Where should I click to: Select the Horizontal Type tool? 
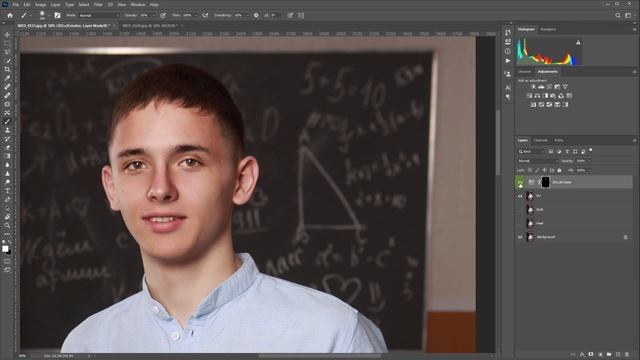click(7, 191)
